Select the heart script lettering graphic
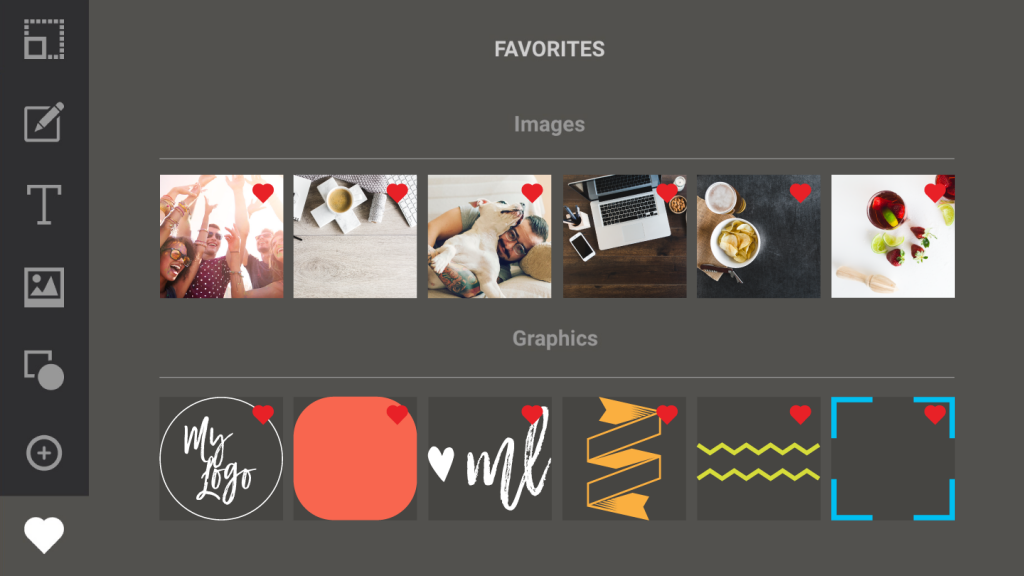Screen dimensions: 1024x576 pyautogui.click(x=489, y=458)
